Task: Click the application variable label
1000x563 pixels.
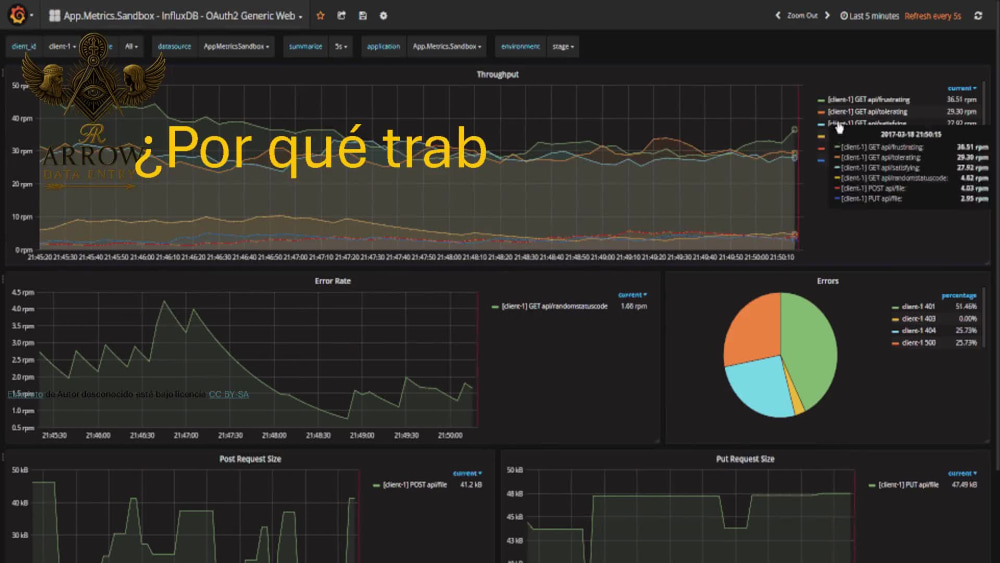Action: pyautogui.click(x=383, y=47)
